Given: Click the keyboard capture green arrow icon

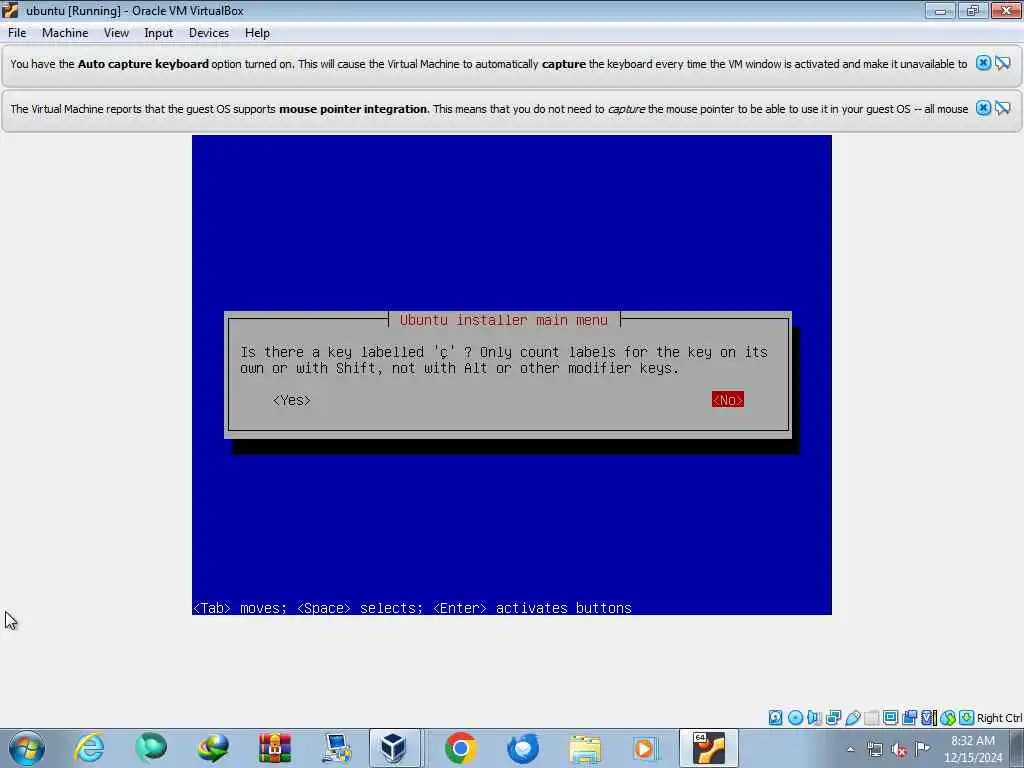Looking at the screenshot, I should pos(967,718).
